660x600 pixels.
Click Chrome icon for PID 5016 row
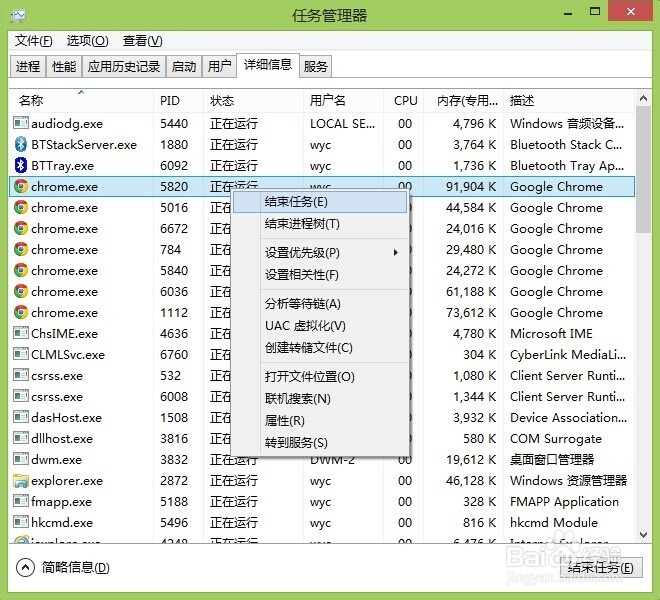coord(21,207)
